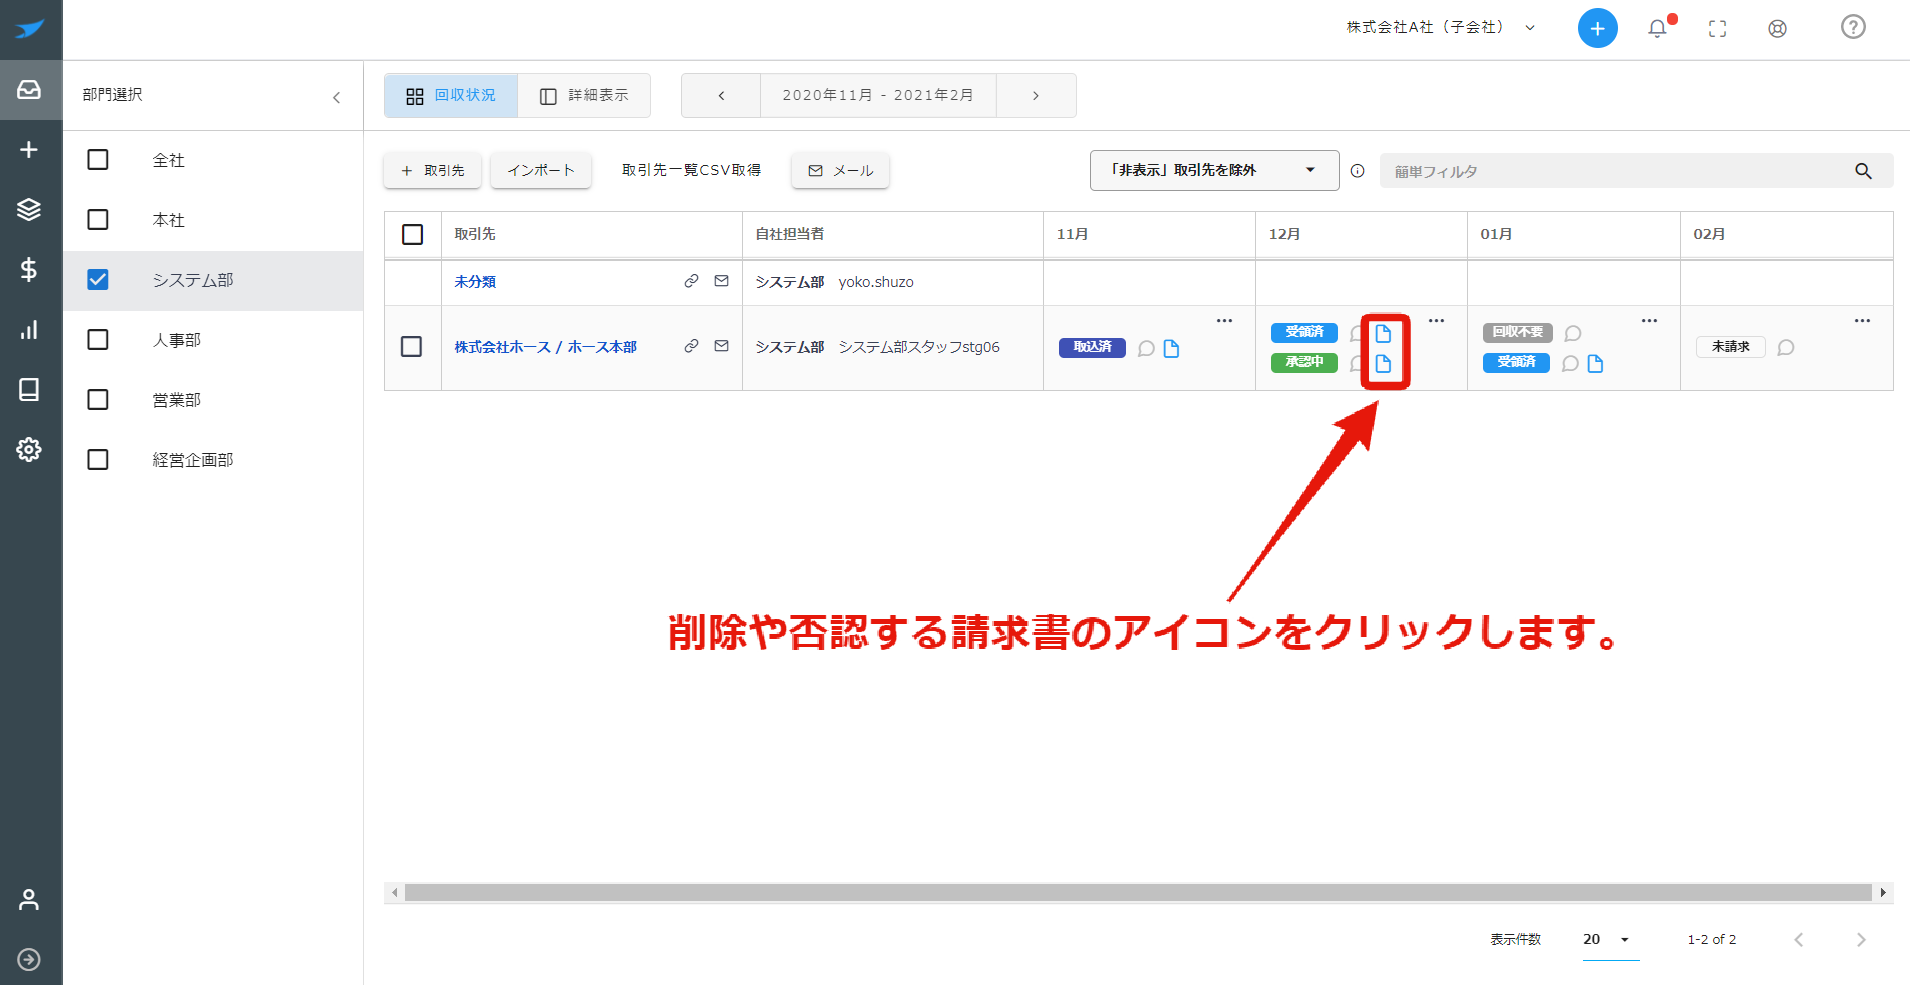Click the mail icon in 未分類 row
1910x985 pixels.
click(x=721, y=281)
